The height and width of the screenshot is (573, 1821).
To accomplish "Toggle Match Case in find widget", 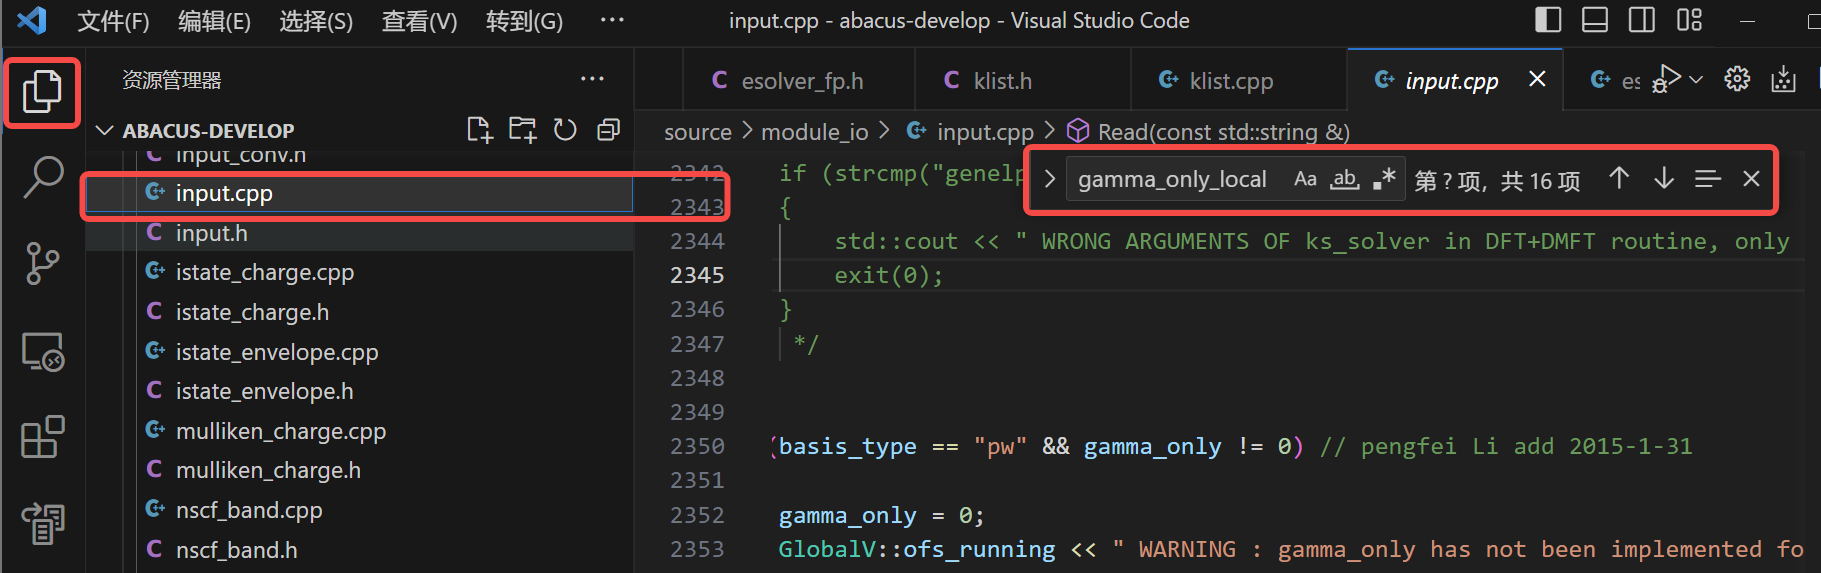I will tap(1305, 179).
